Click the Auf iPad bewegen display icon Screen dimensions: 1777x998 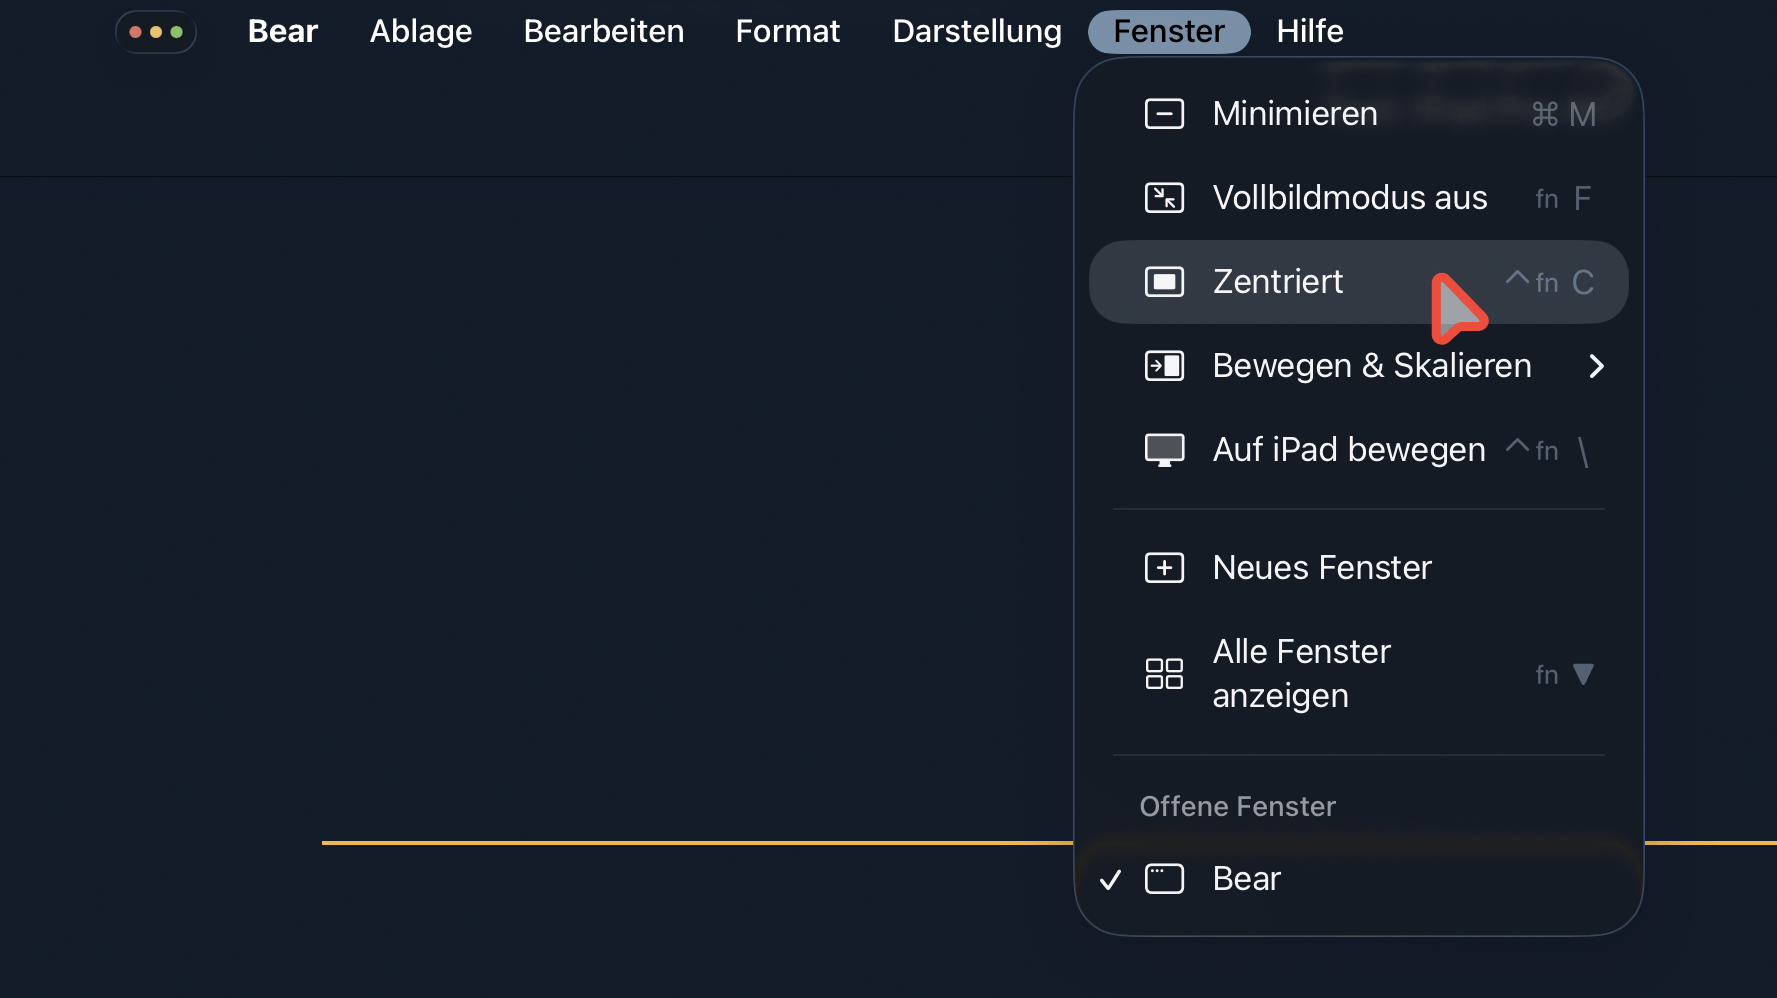pyautogui.click(x=1164, y=450)
